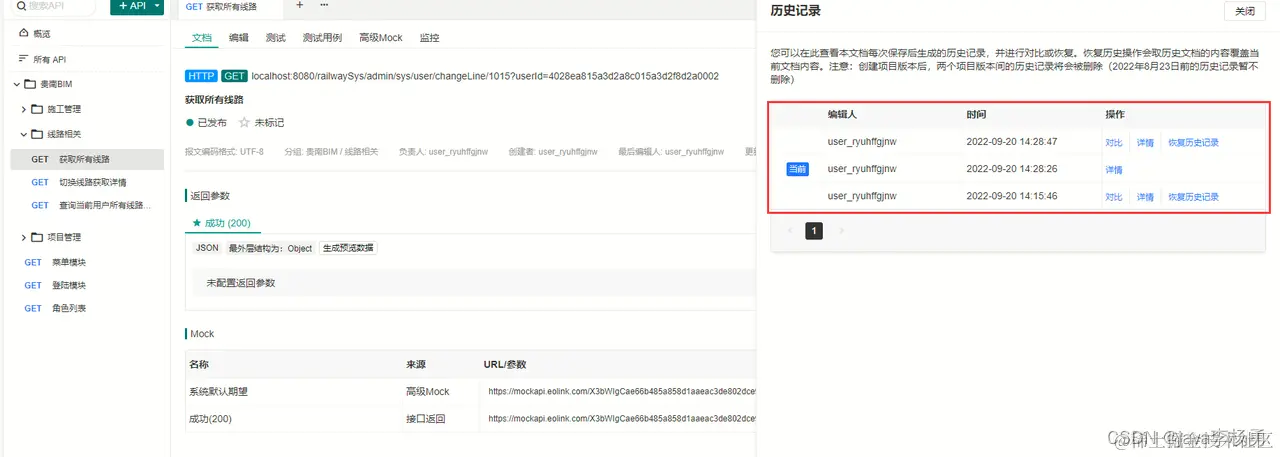Click the mock URL in the 高级Mock row

click(x=622, y=391)
